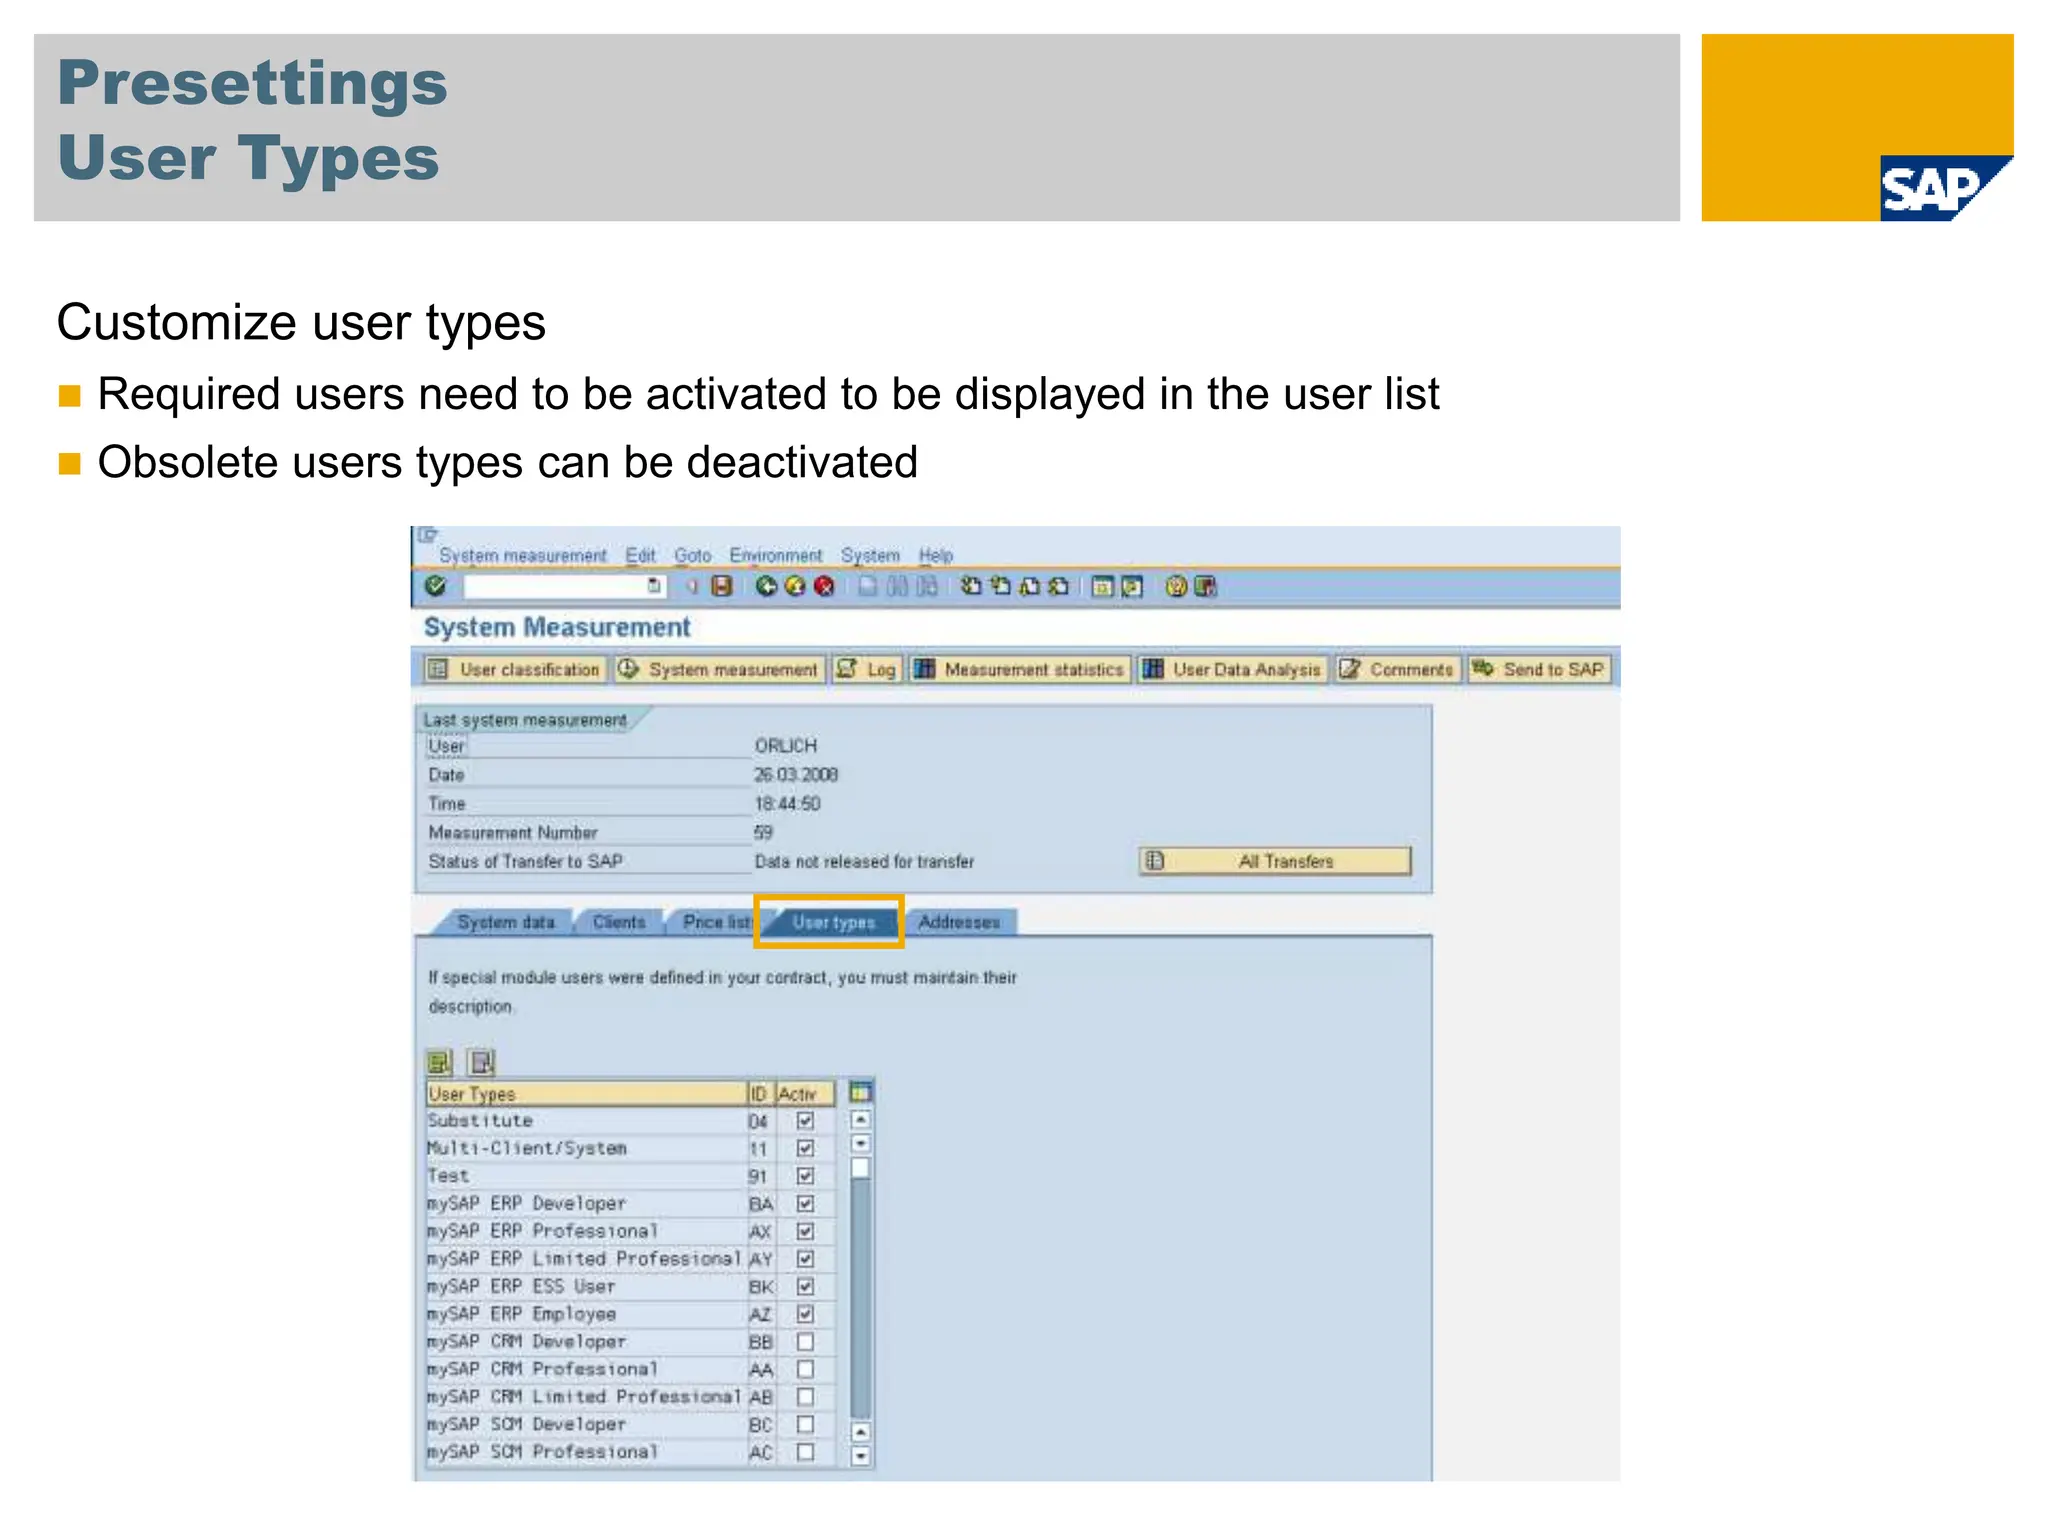Click the red Cancel icon
The height and width of the screenshot is (1536, 2048).
tap(824, 586)
